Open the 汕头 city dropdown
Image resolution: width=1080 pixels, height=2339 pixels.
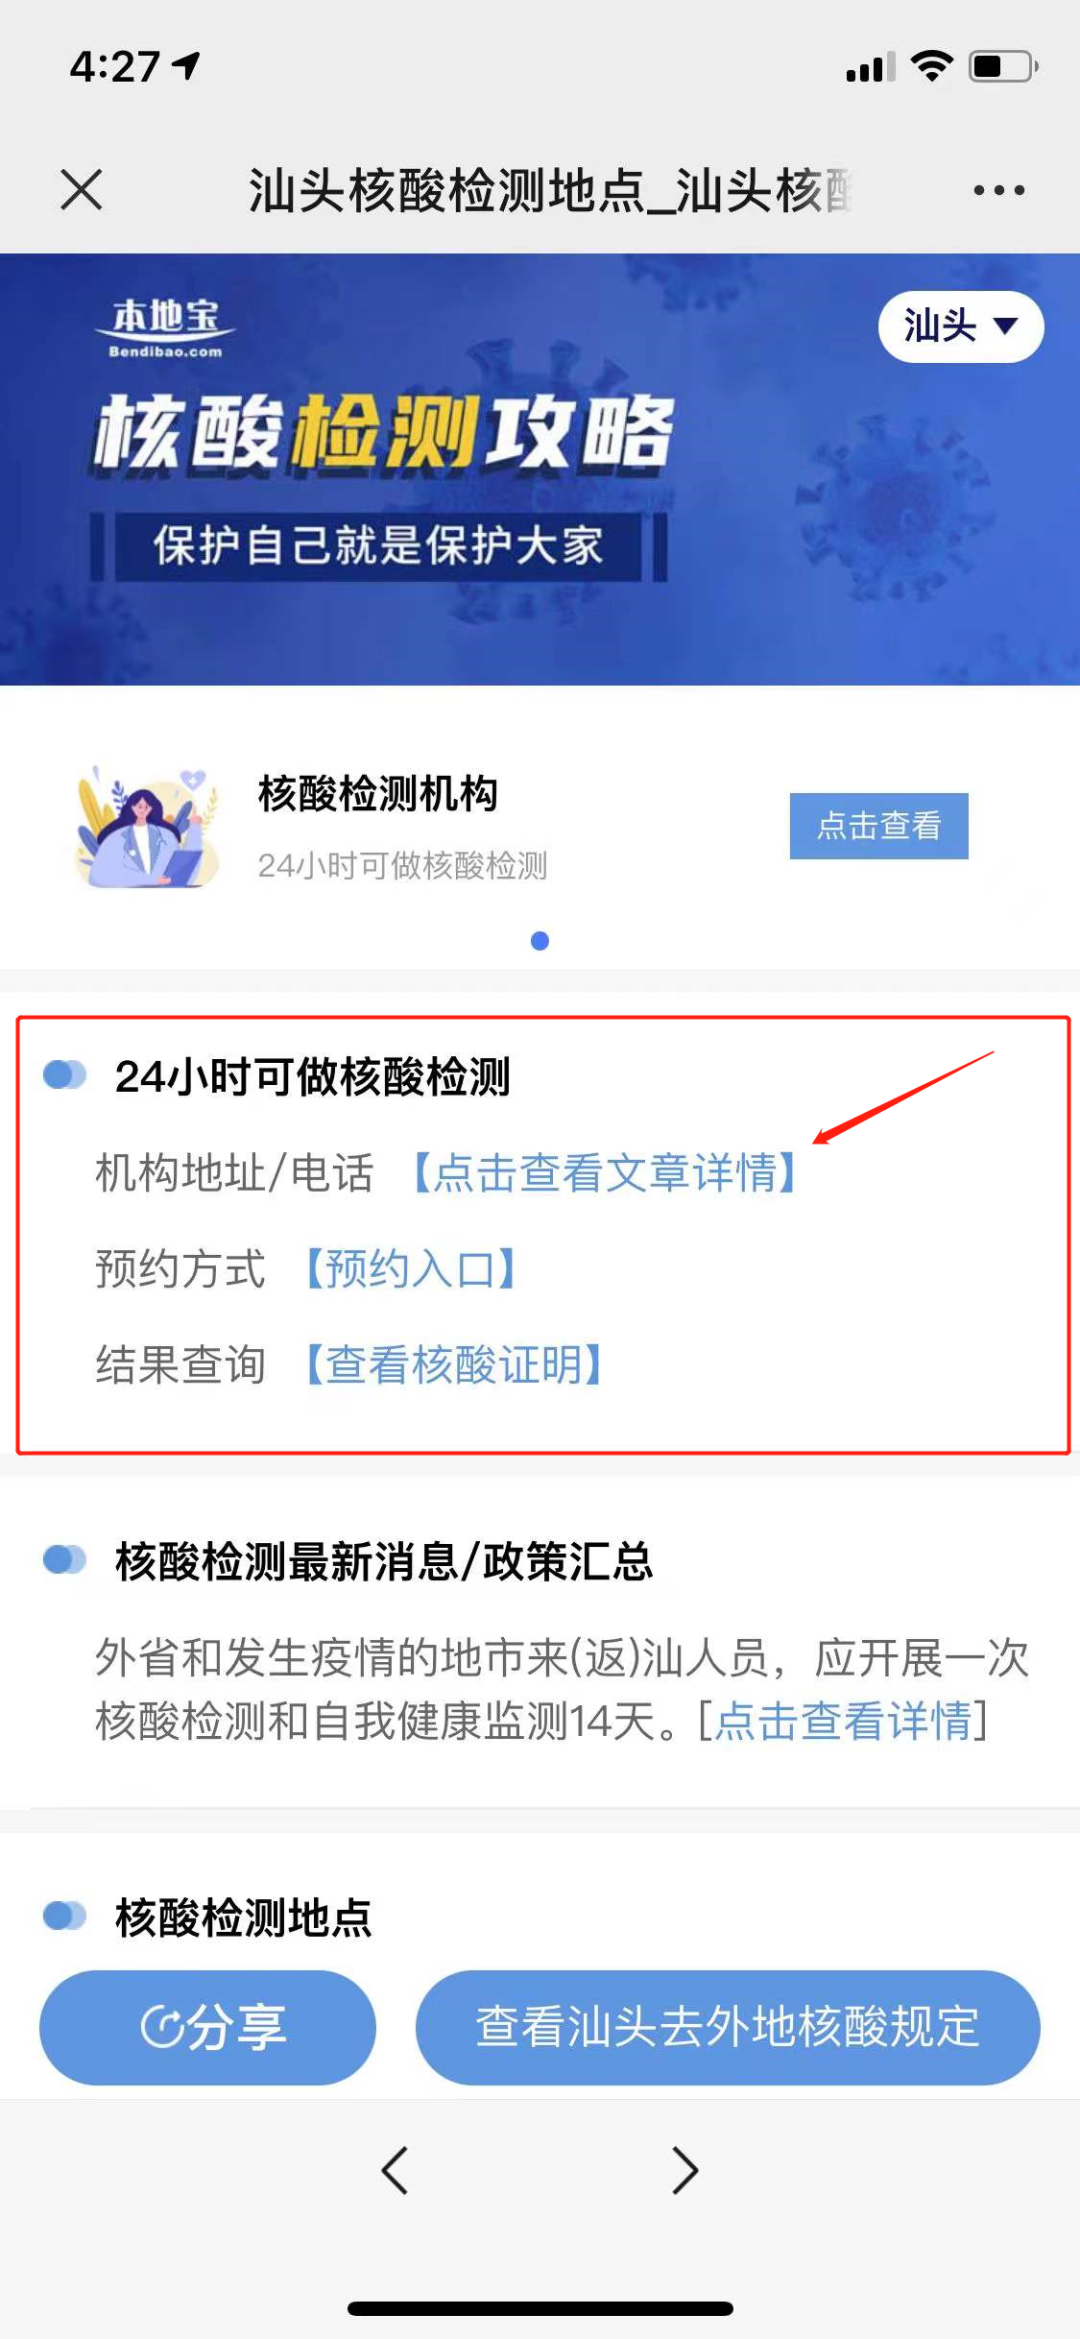coord(961,326)
